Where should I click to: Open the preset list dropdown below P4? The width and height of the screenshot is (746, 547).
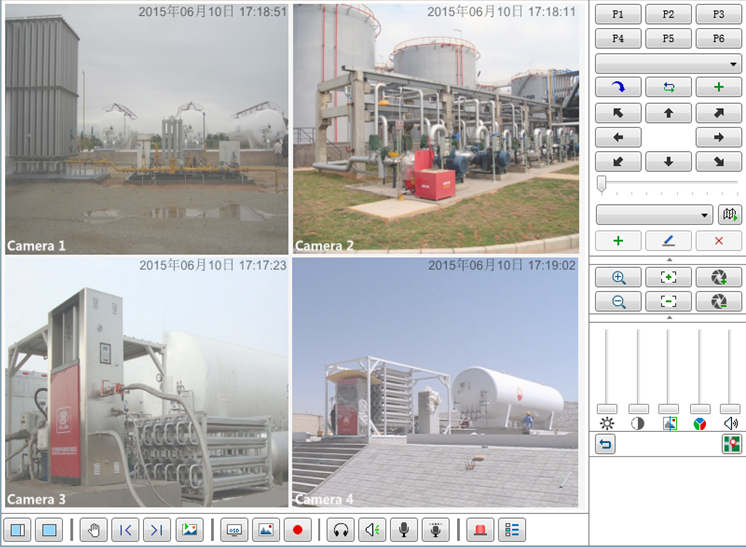(x=668, y=64)
